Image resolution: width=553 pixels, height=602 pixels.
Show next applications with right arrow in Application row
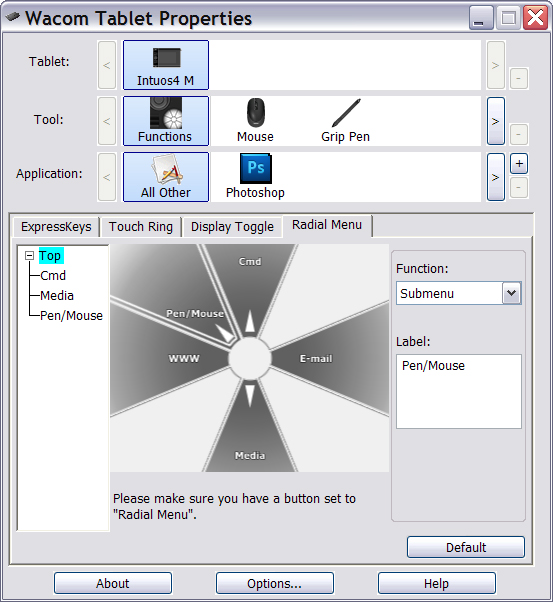click(496, 177)
